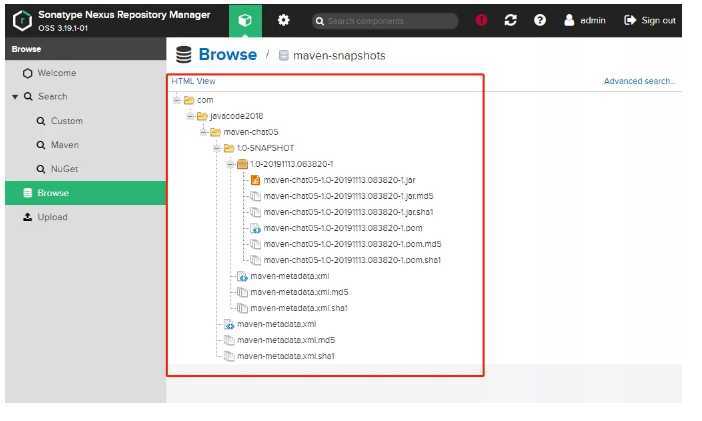Collapse the 1.0-SNAPSHOT folder
The width and height of the screenshot is (702, 421).
pyautogui.click(x=217, y=148)
